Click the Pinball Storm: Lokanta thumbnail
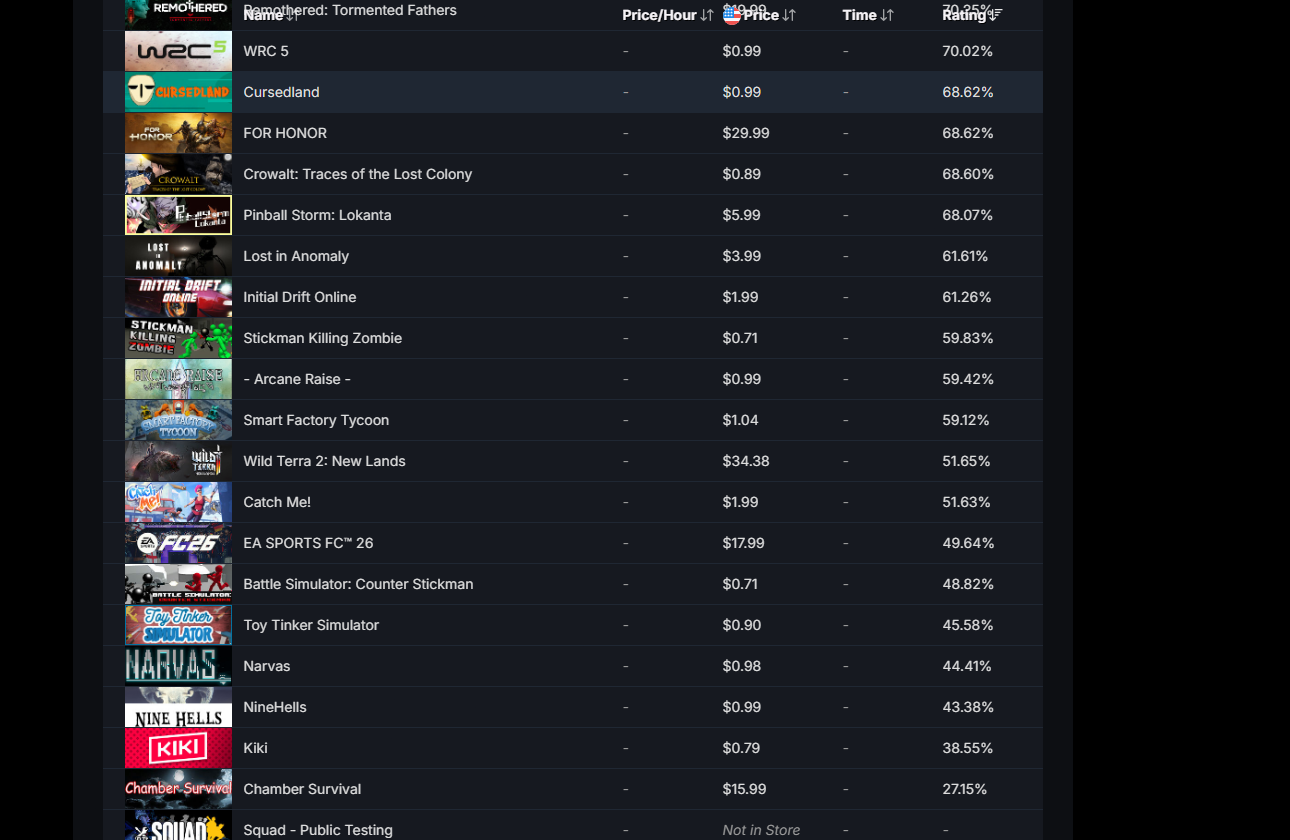Viewport: 1290px width, 840px height. [x=178, y=215]
